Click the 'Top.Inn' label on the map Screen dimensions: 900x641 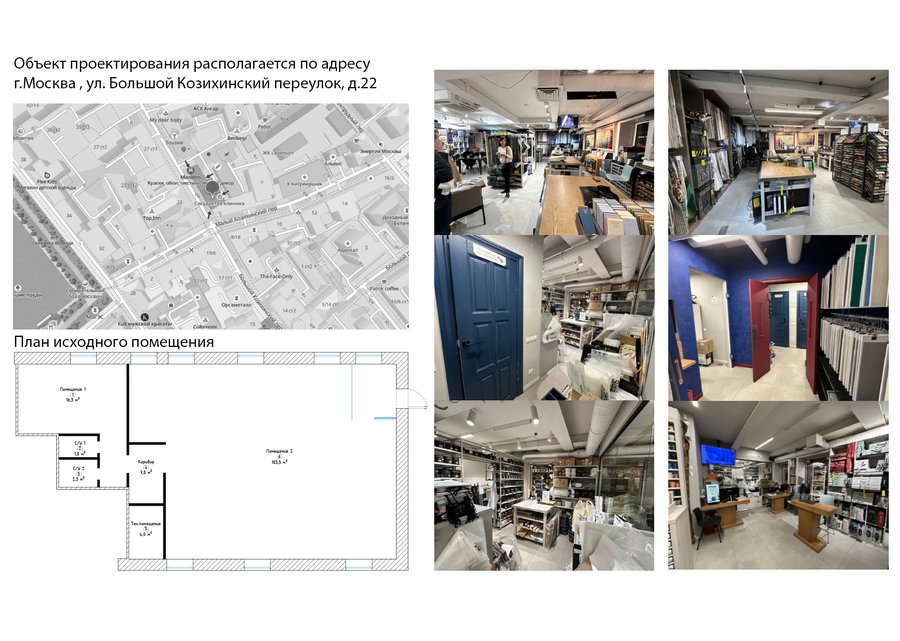pyautogui.click(x=152, y=217)
